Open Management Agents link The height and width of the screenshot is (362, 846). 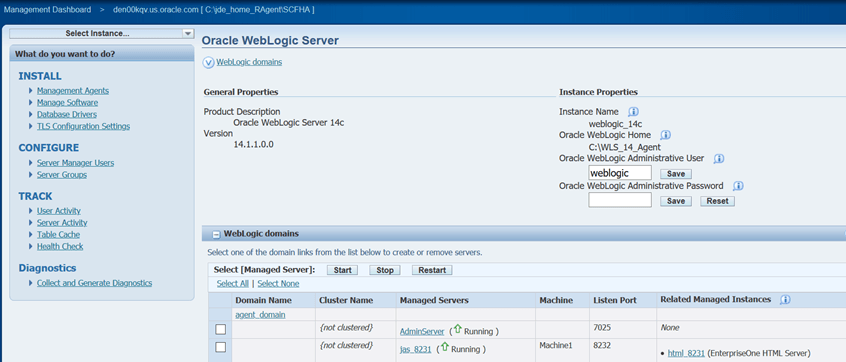(x=73, y=91)
